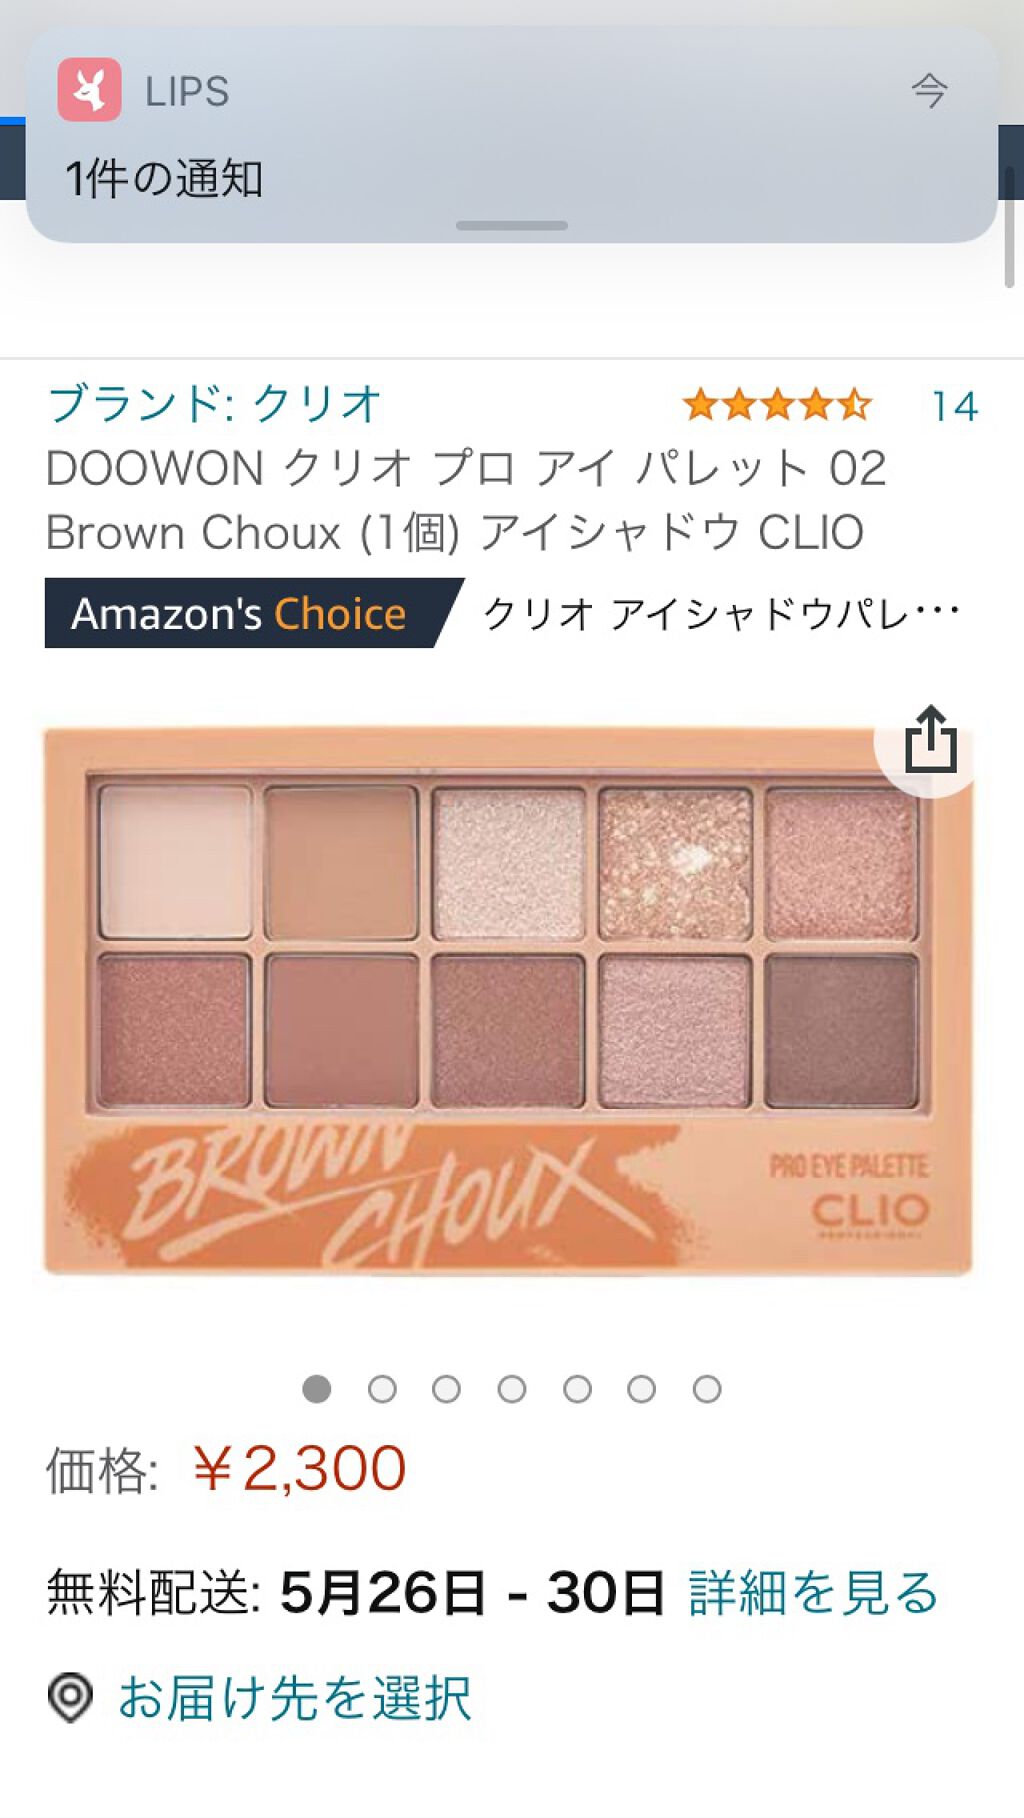Viewport: 1024px width, 1818px height.
Task: Select the first image page dot
Action: [x=317, y=1388]
